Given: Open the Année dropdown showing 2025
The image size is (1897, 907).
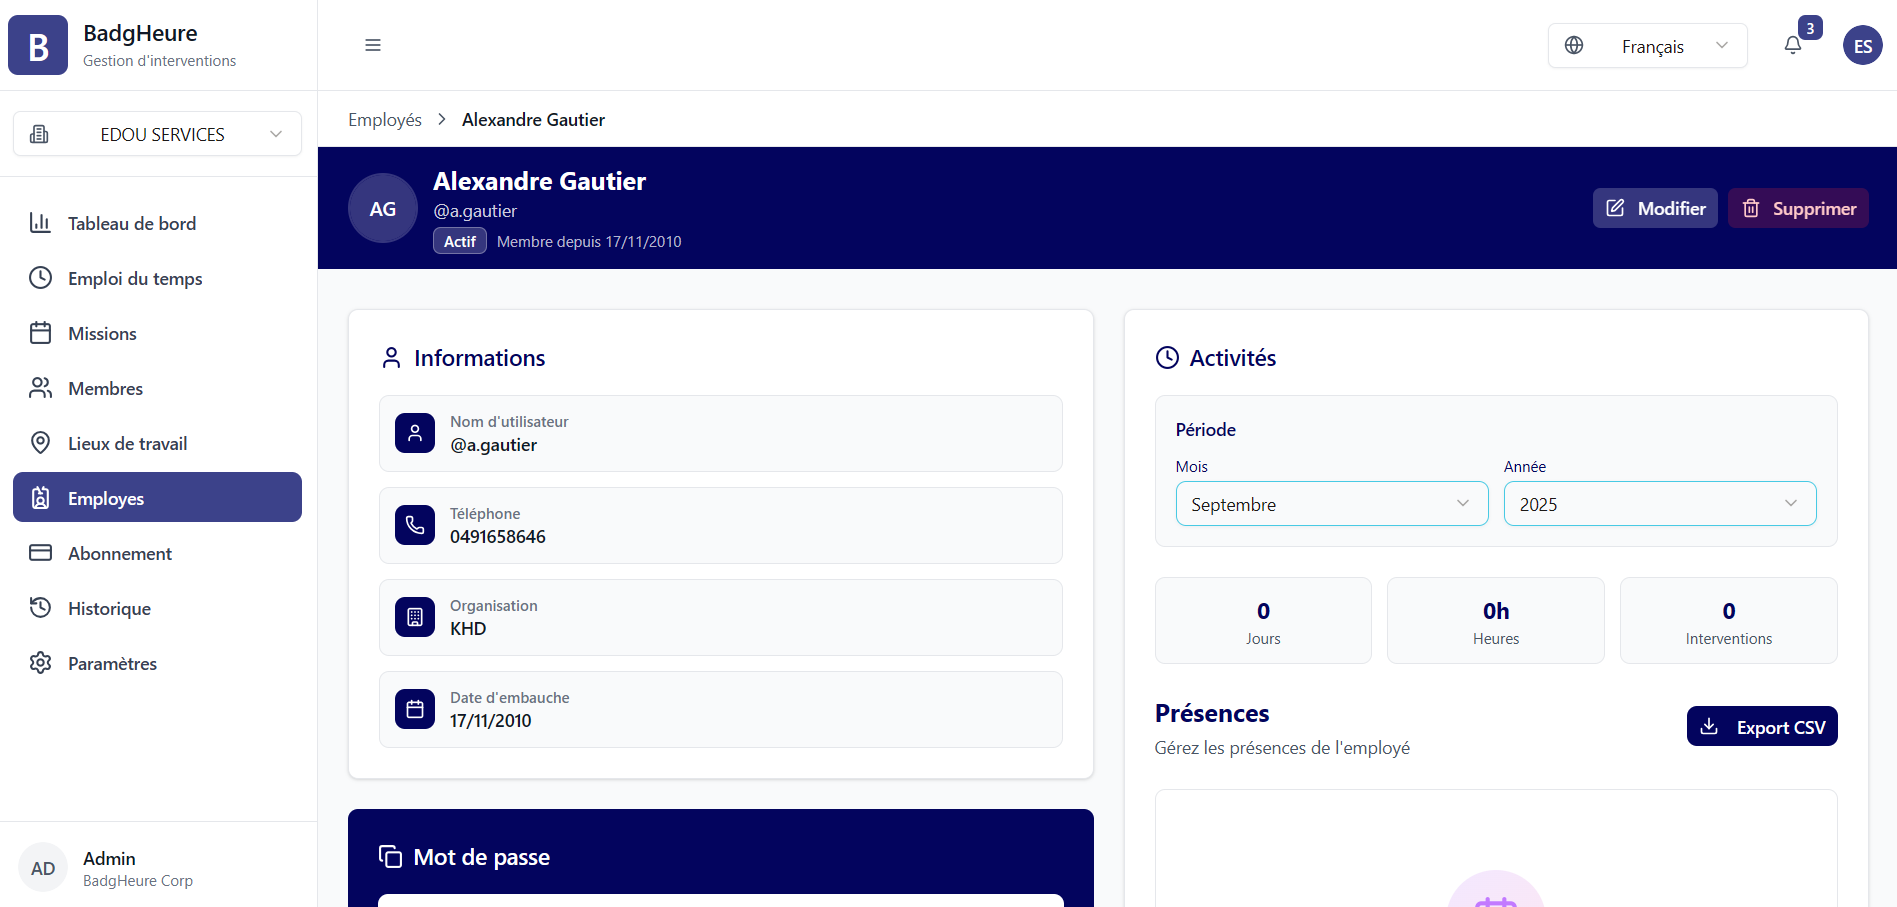Looking at the screenshot, I should click(x=1659, y=504).
